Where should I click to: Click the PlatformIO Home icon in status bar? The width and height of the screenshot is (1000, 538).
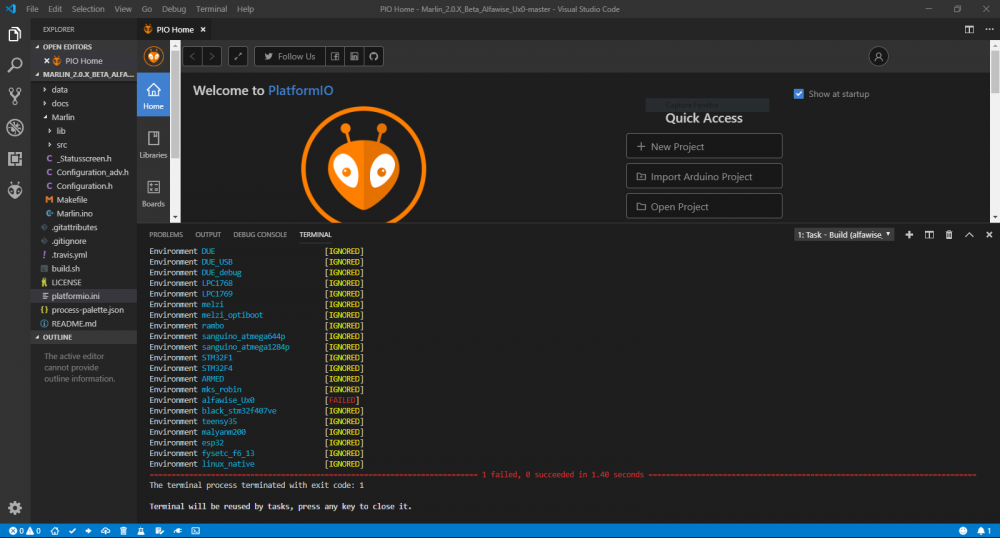pos(55,531)
